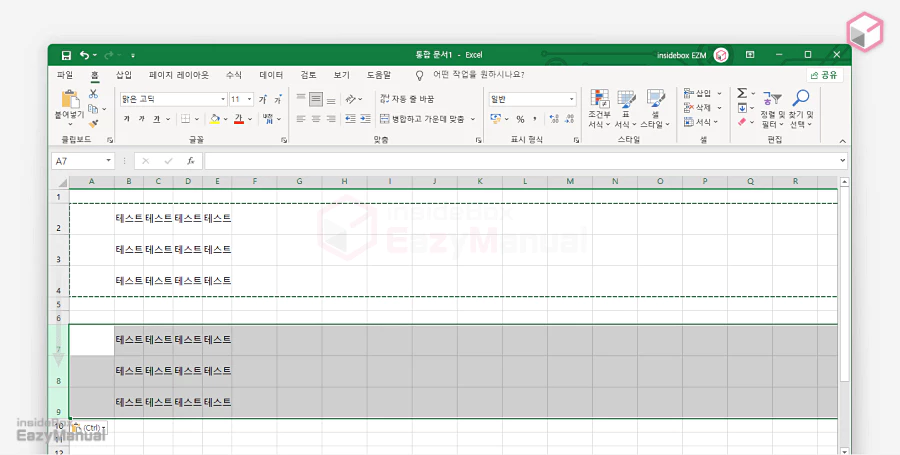Click the Increase Indent icon

pyautogui.click(x=365, y=119)
